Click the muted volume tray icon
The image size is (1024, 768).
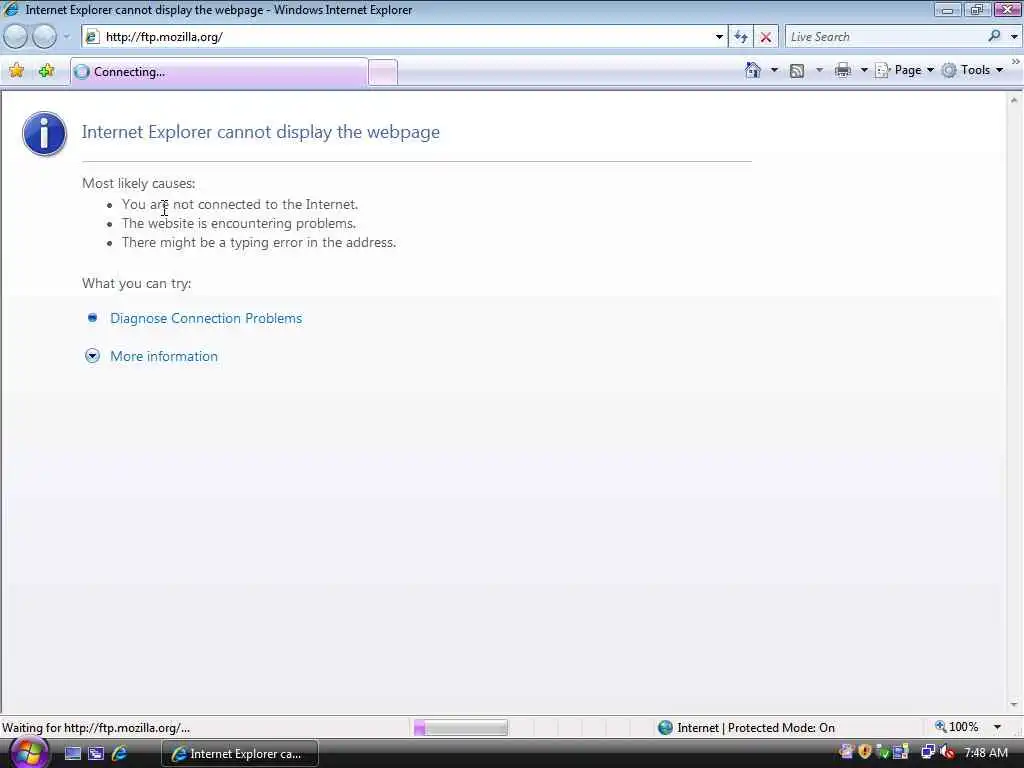point(947,752)
